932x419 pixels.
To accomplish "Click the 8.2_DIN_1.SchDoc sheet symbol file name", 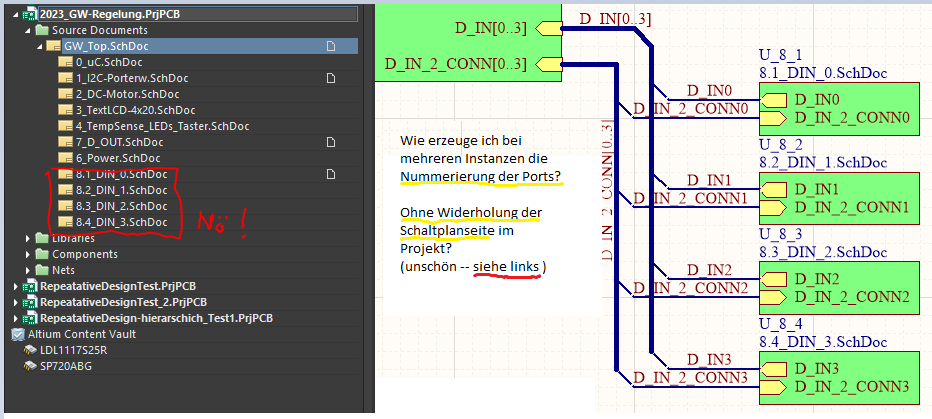I will 823,163.
